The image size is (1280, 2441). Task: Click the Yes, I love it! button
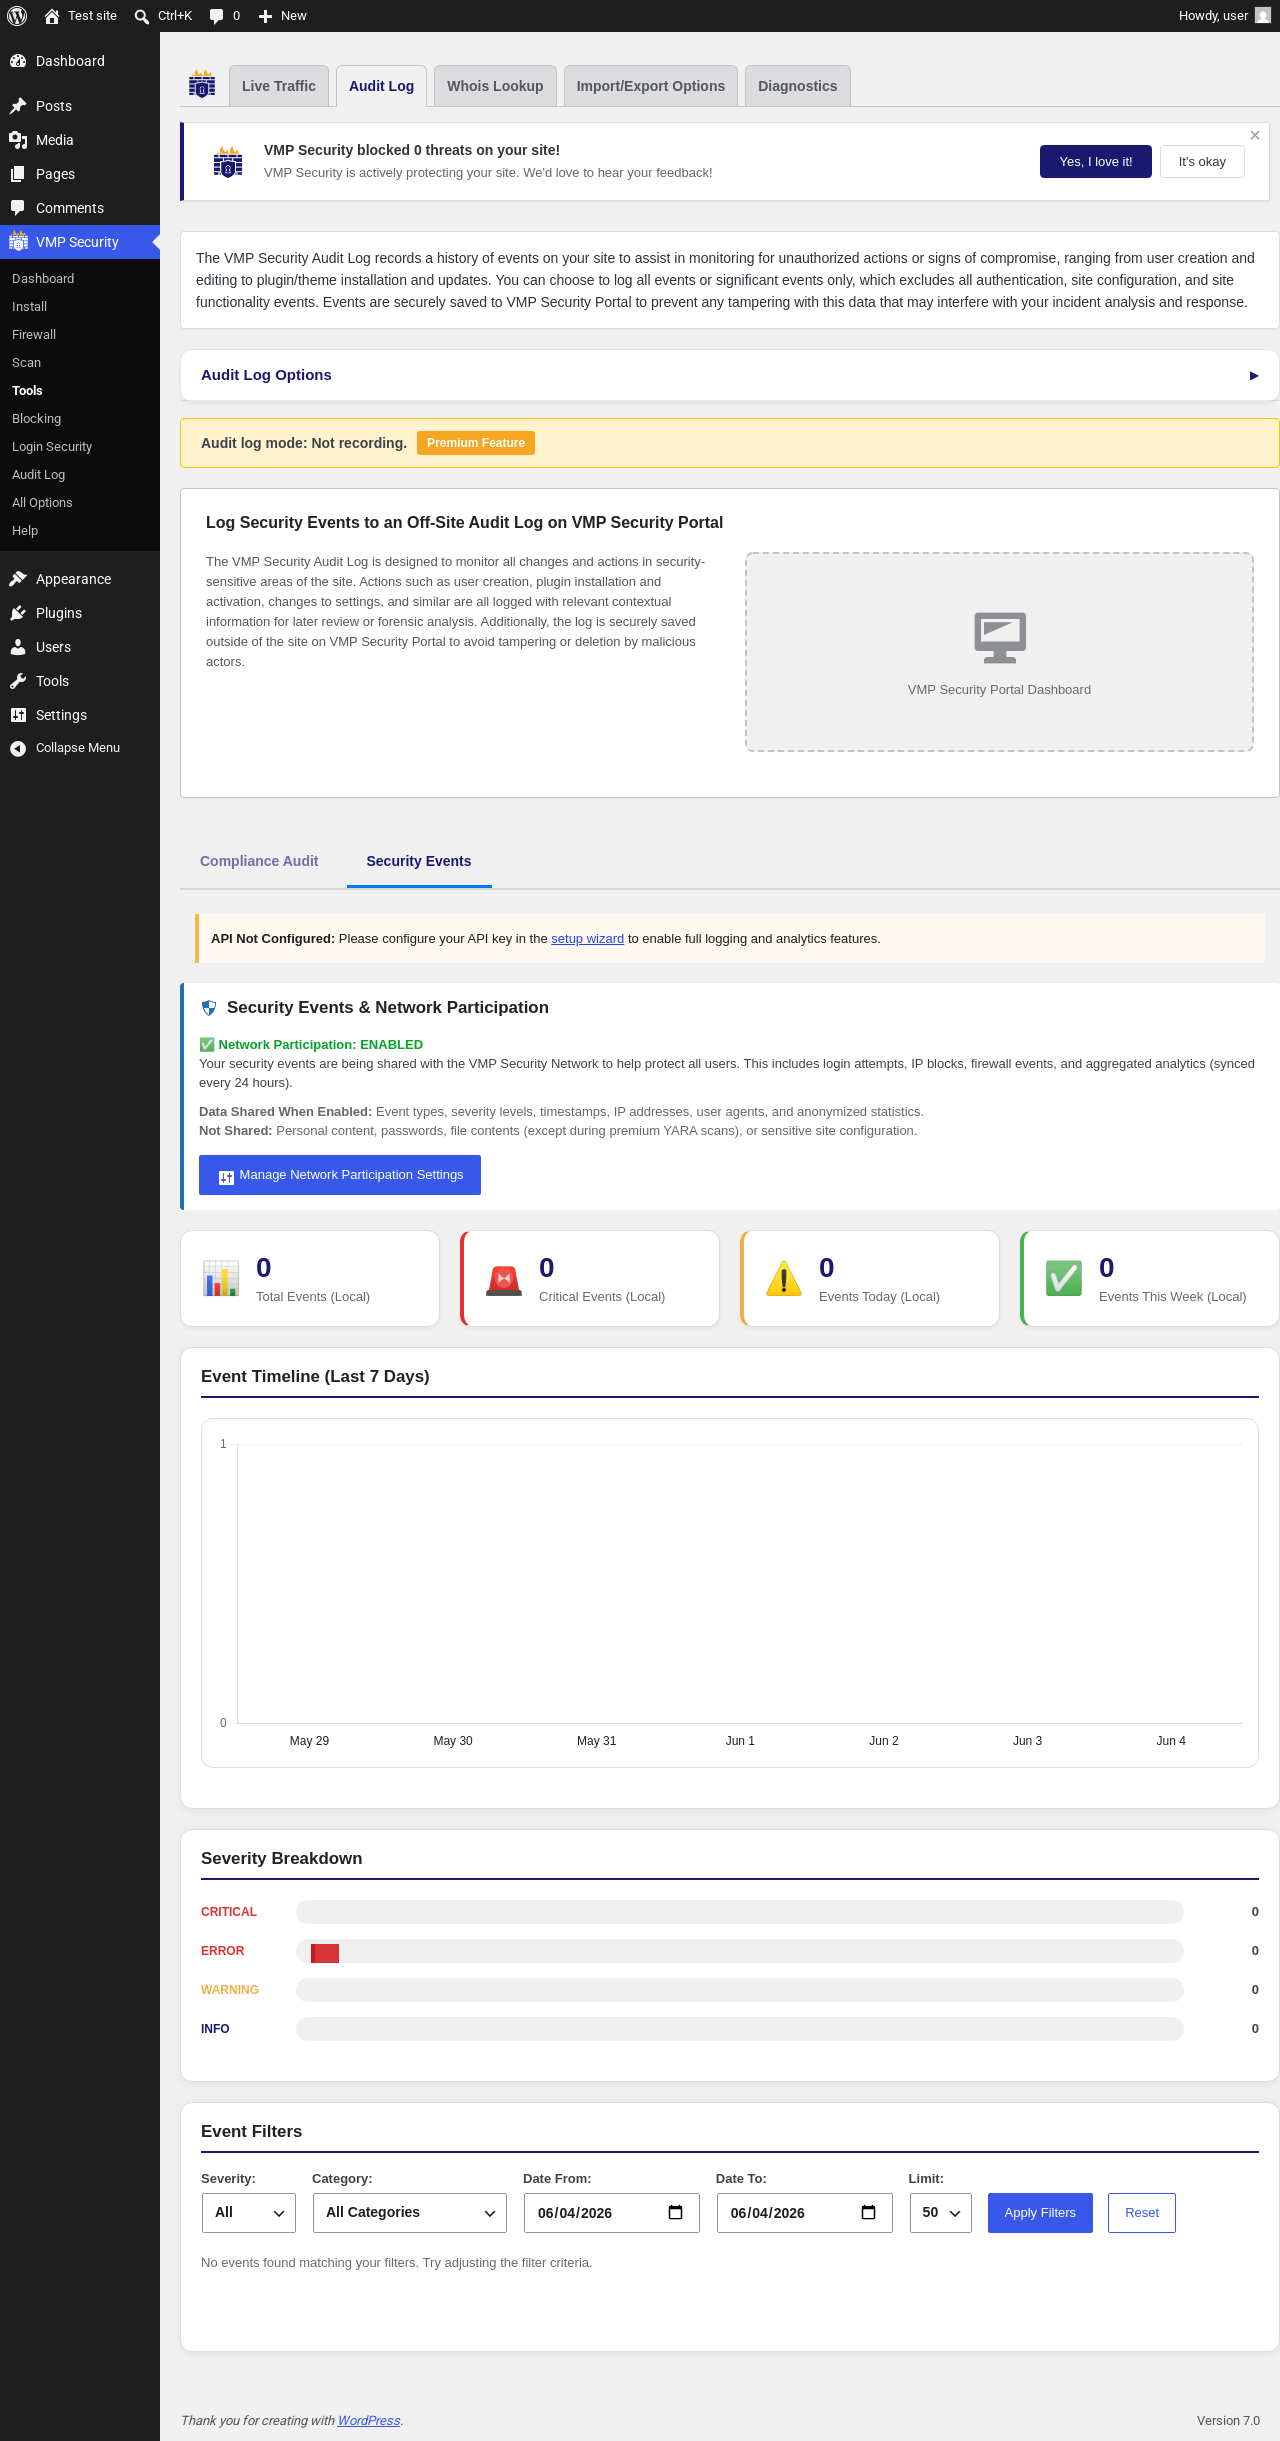(x=1096, y=162)
